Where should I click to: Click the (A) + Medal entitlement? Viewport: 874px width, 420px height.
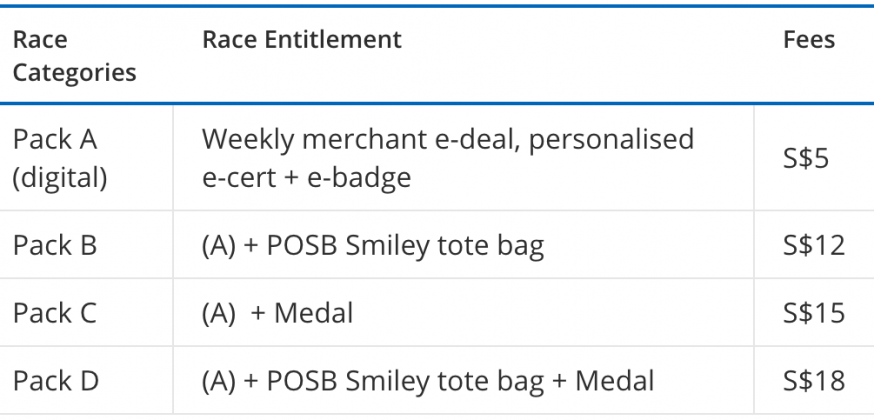(277, 313)
